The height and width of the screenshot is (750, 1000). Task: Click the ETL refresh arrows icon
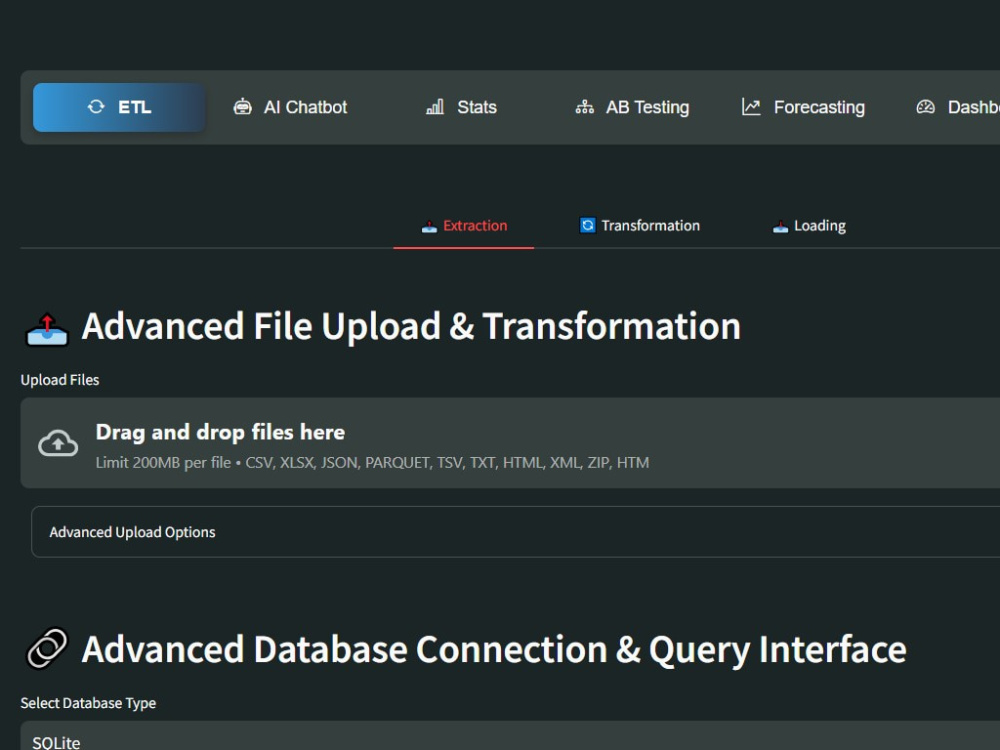point(96,107)
